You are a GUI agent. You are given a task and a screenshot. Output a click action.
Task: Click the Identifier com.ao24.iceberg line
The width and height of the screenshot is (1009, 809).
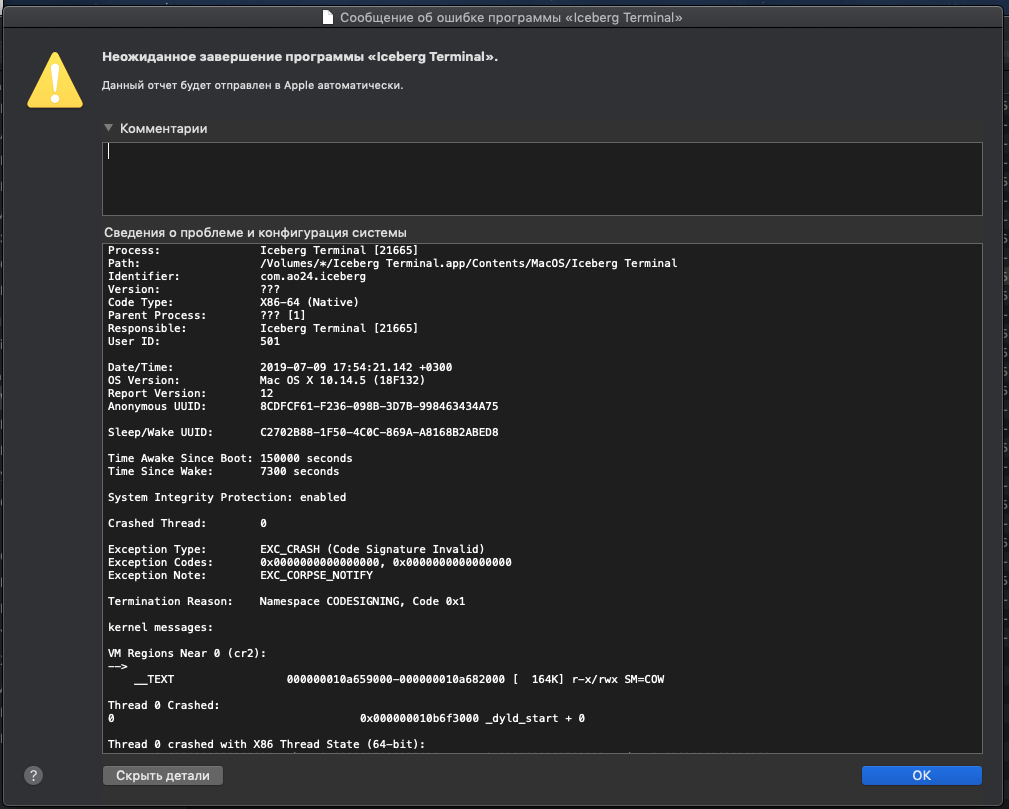pyautogui.click(x=236, y=276)
